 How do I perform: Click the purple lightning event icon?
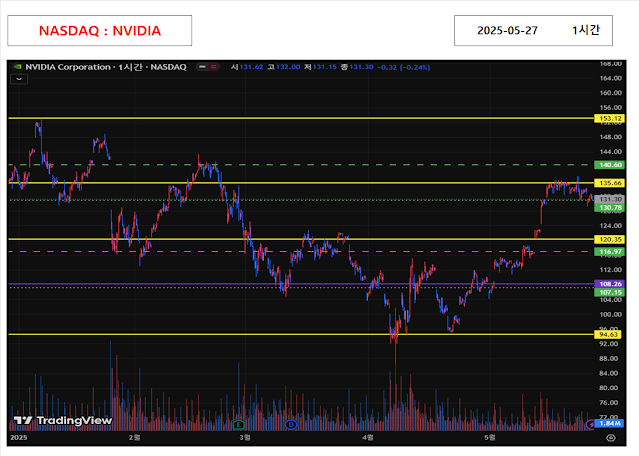pyautogui.click(x=591, y=425)
